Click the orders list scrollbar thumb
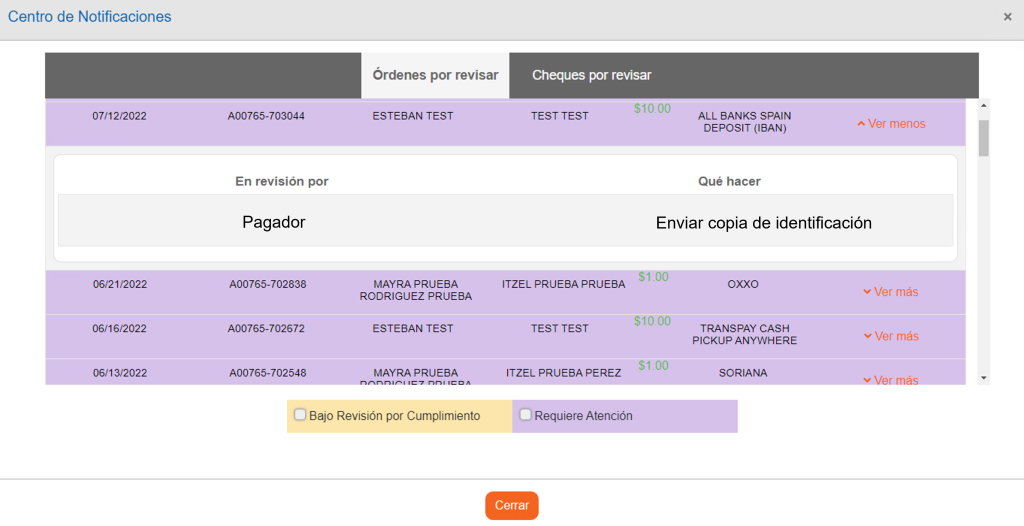Screen dimensions: 1024x526 point(983,138)
